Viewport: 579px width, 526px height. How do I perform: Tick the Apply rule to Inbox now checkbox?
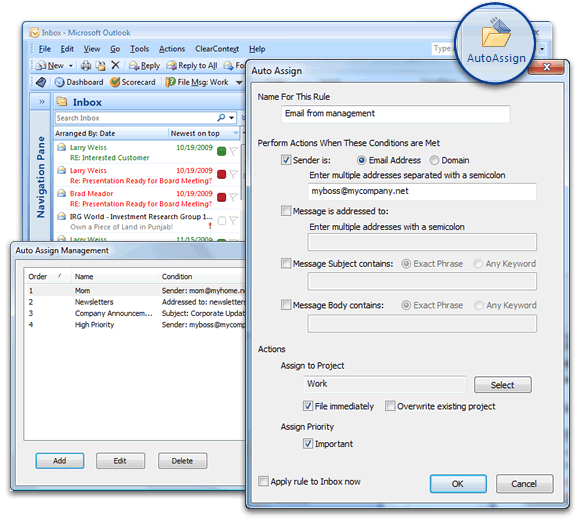263,481
